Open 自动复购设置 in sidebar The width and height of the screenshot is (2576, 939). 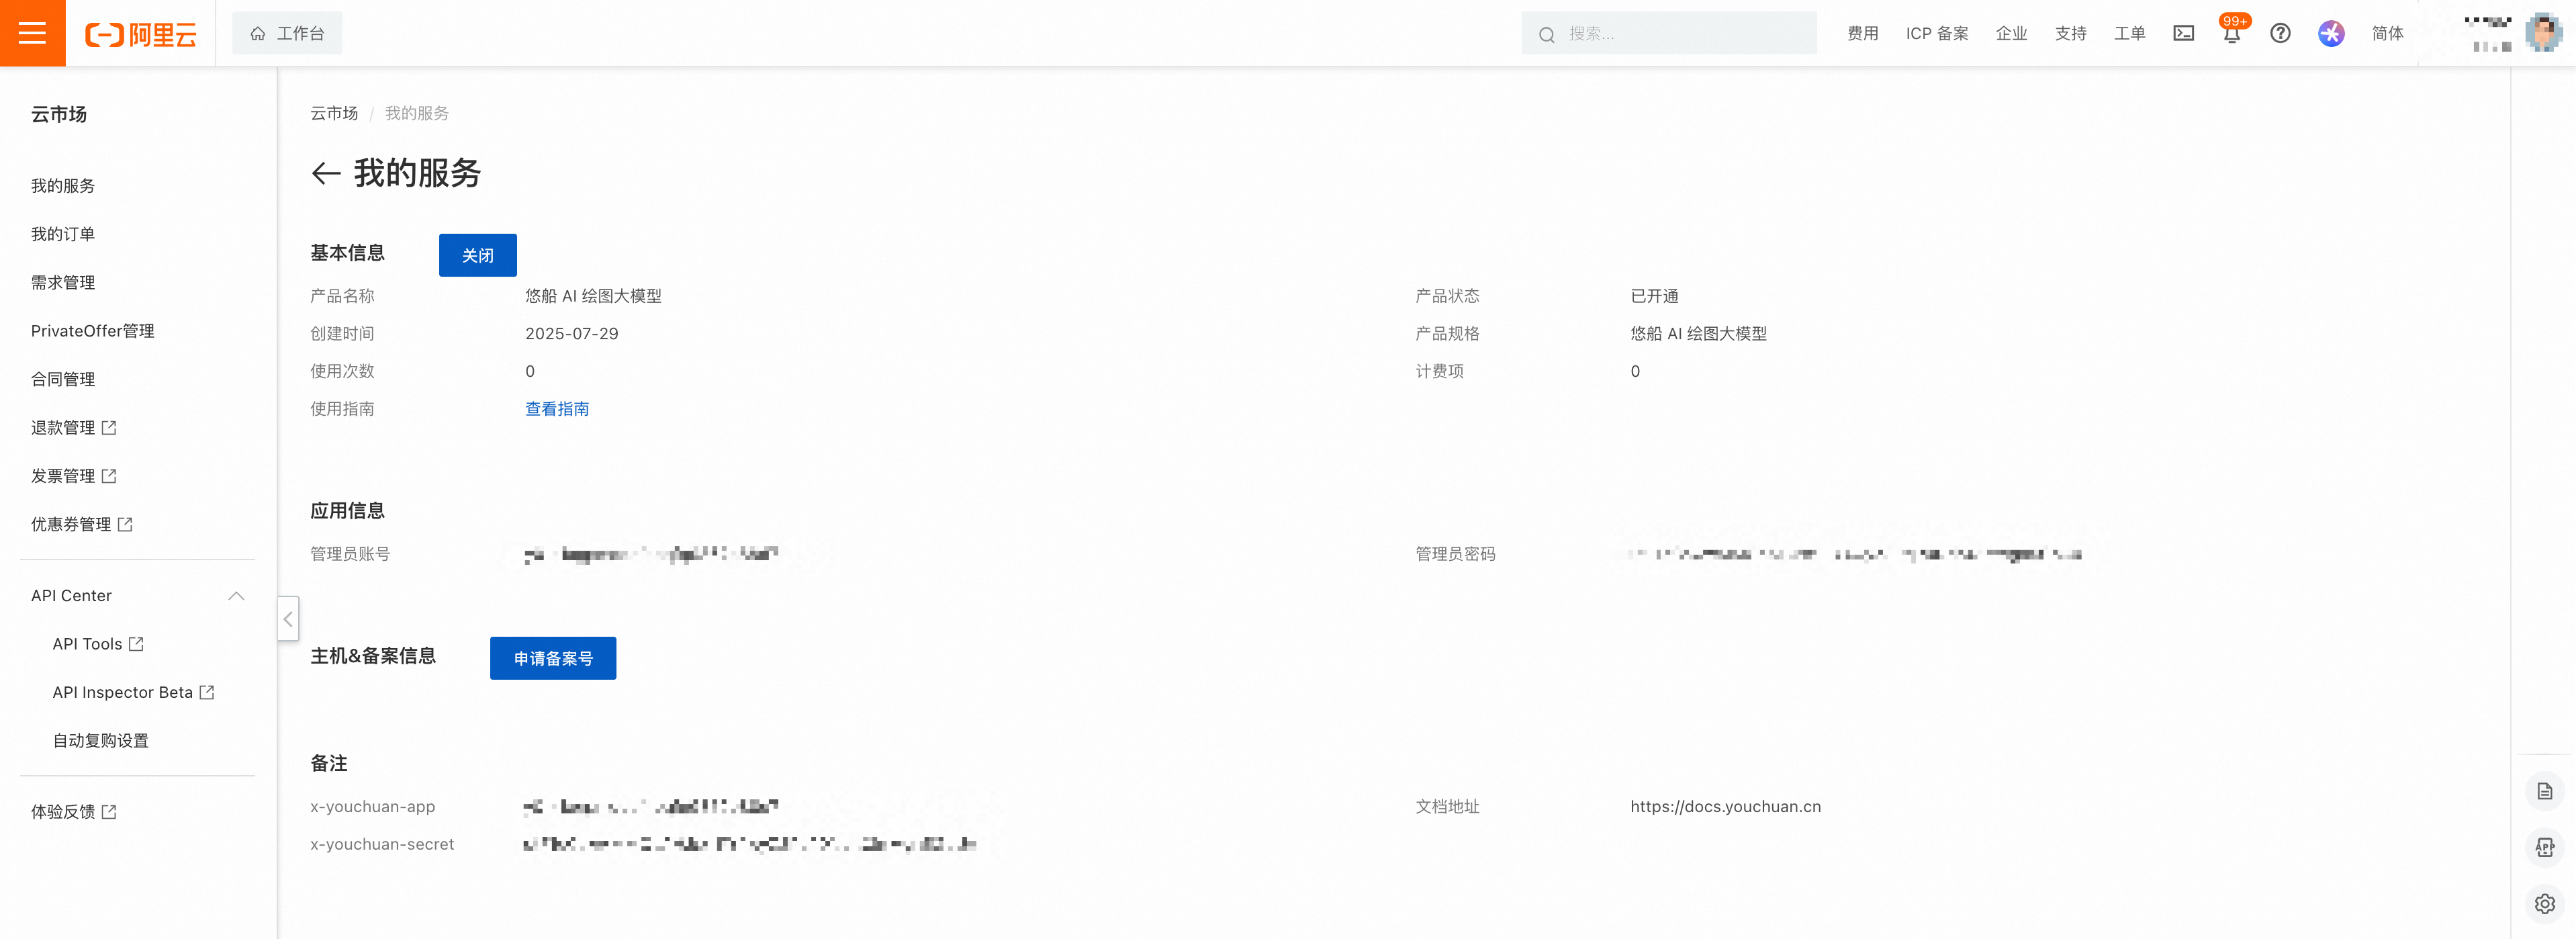[x=100, y=741]
